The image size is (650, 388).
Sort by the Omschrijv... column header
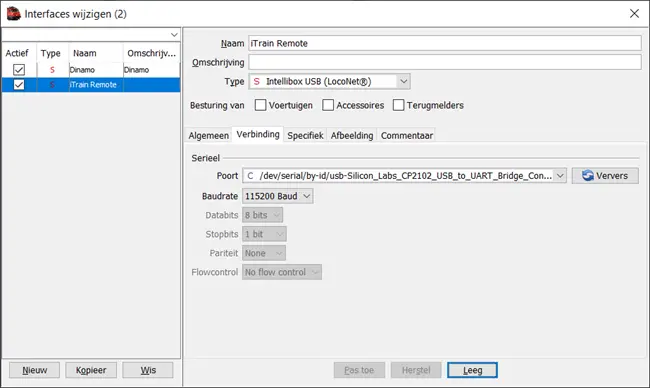tap(152, 53)
